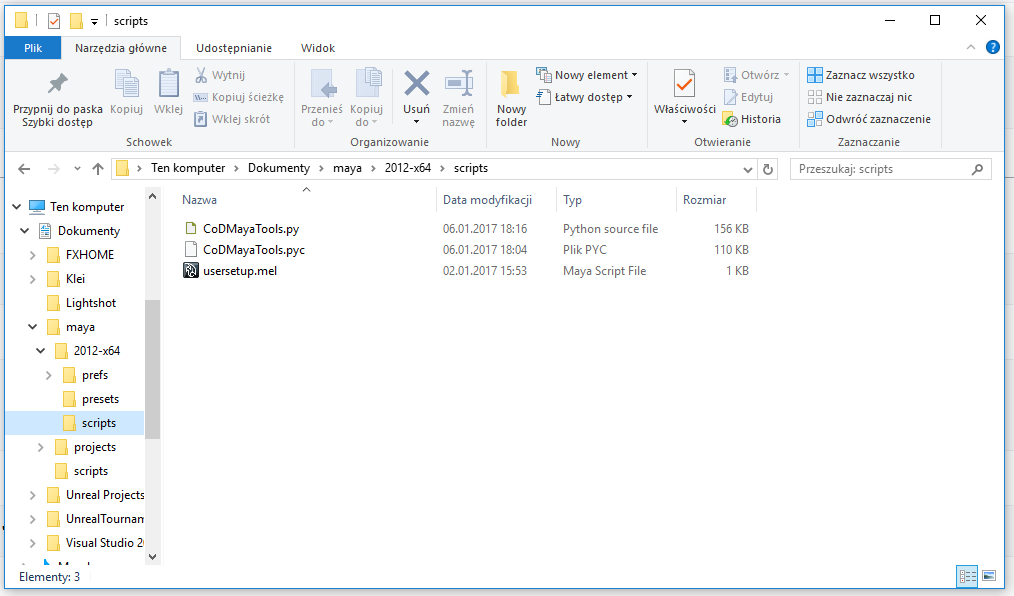This screenshot has width=1014, height=596.
Task: Click the Back navigation arrow
Action: click(25, 169)
